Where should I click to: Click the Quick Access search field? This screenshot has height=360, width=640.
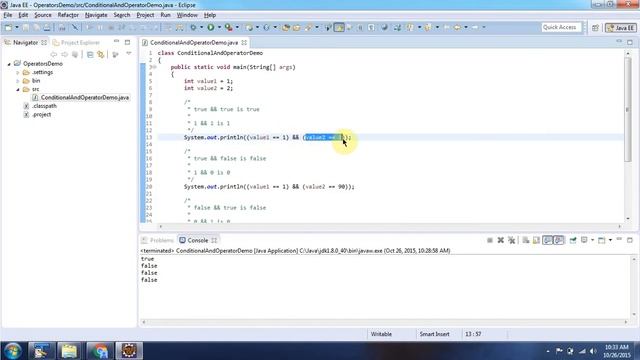tap(561, 27)
